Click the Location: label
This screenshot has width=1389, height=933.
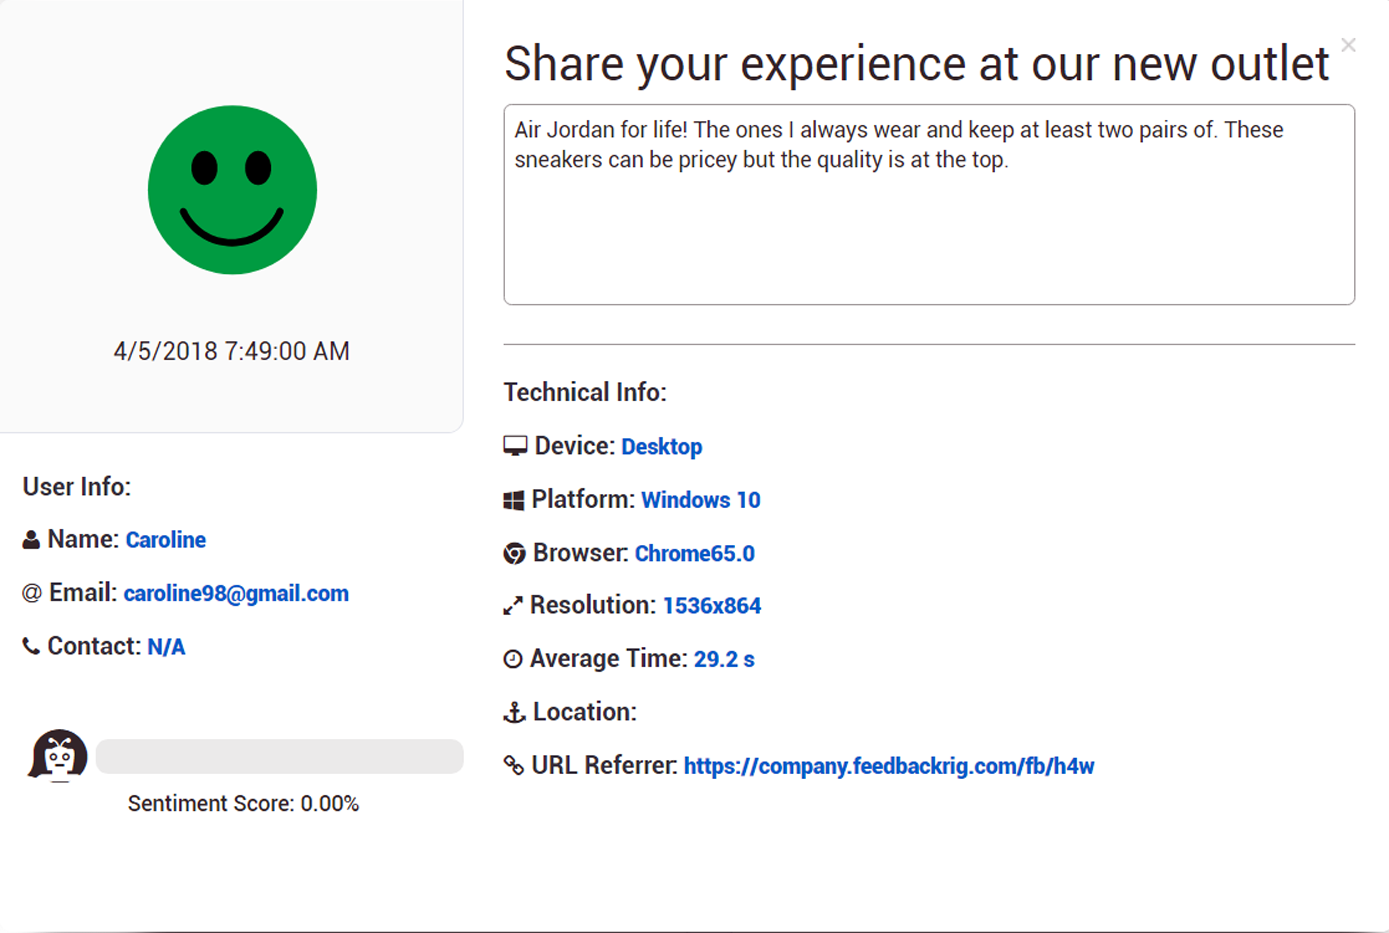tap(585, 712)
